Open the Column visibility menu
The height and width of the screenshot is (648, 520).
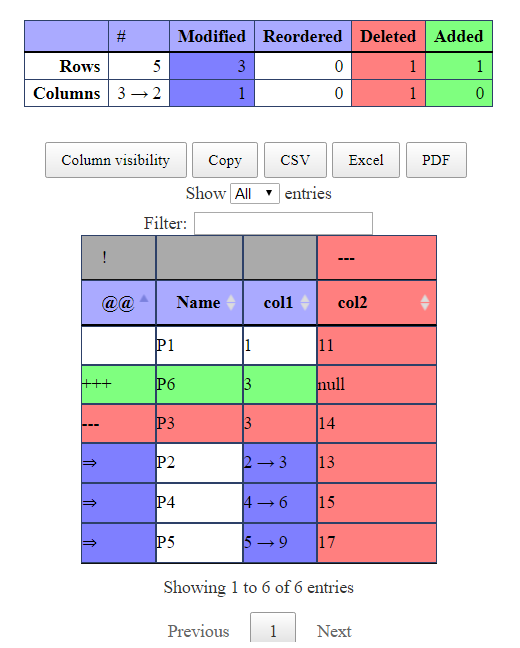[116, 160]
